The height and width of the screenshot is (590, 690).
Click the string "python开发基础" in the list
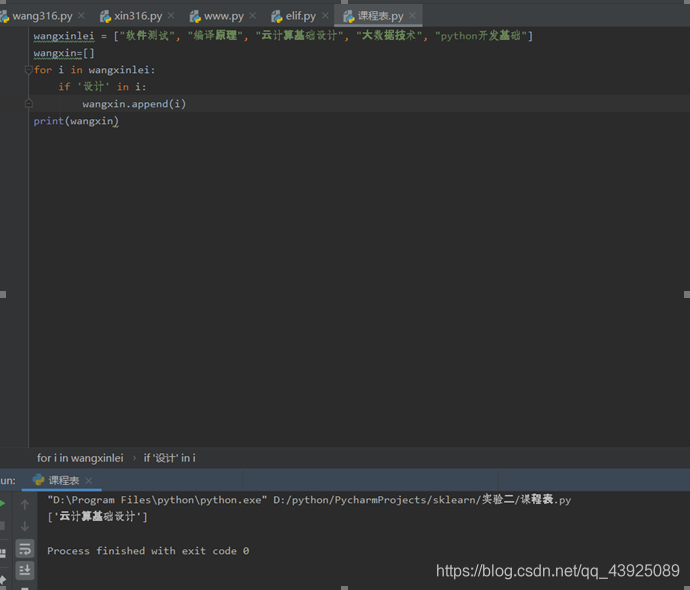coord(481,36)
